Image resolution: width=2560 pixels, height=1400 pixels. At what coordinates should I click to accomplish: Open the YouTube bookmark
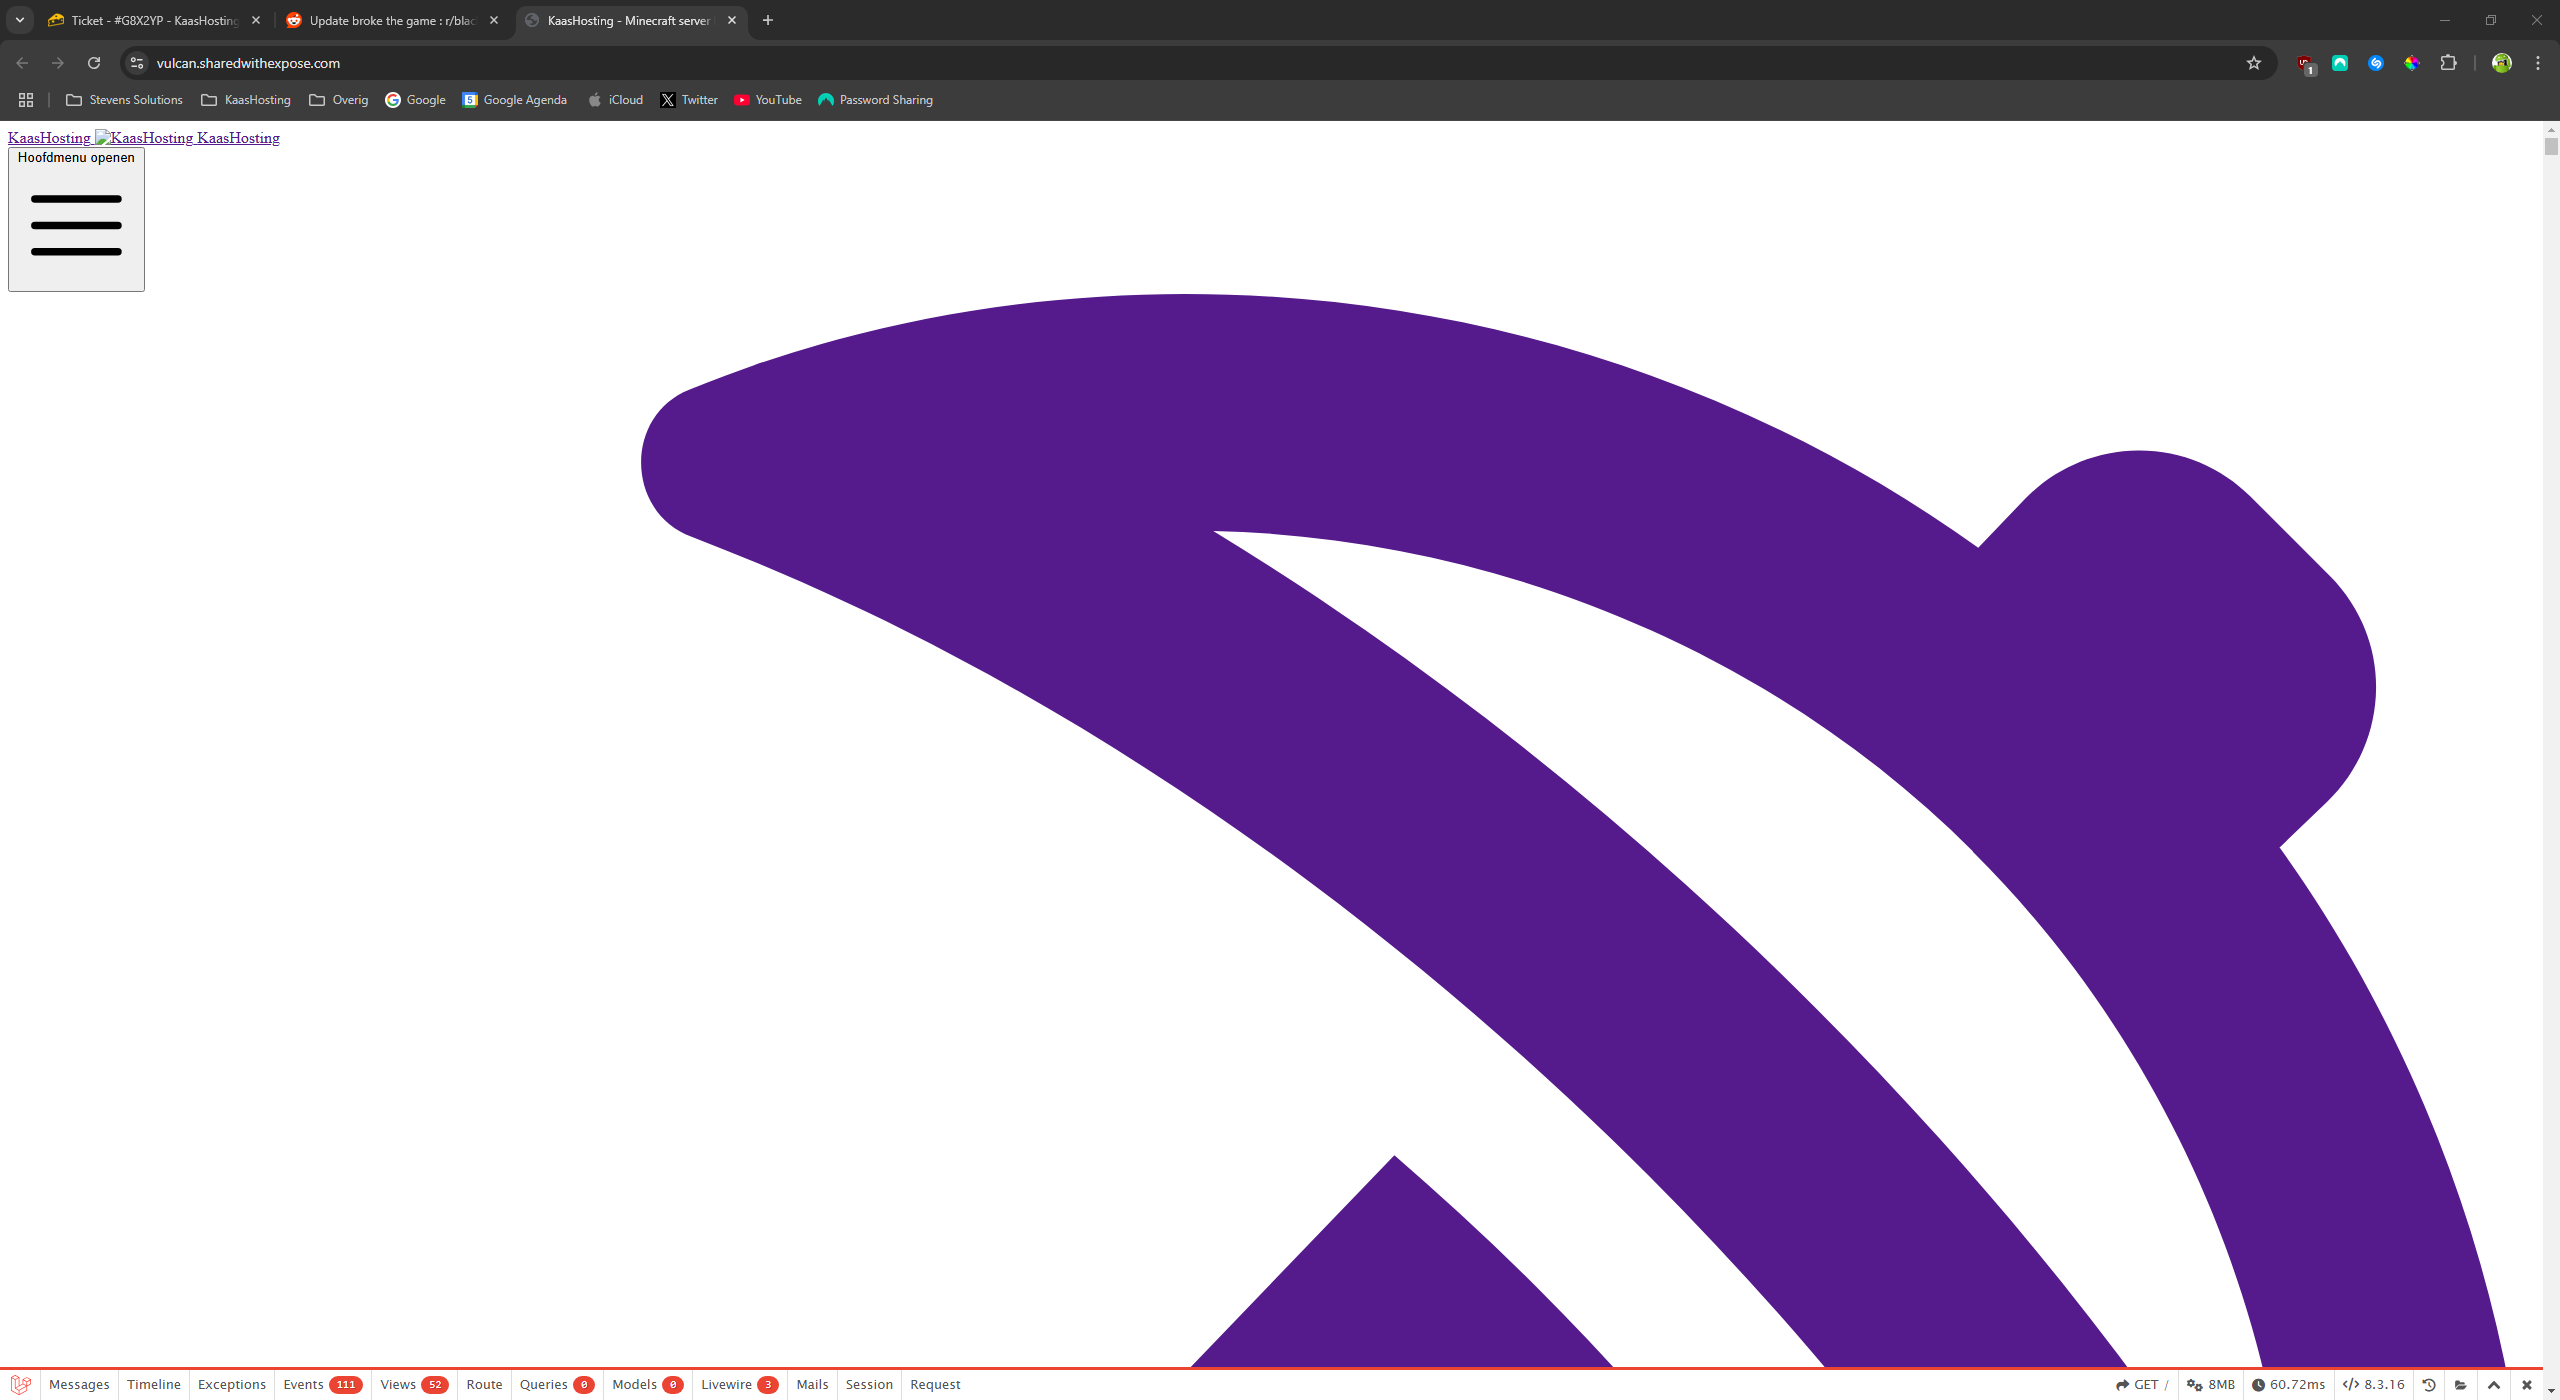[x=768, y=100]
